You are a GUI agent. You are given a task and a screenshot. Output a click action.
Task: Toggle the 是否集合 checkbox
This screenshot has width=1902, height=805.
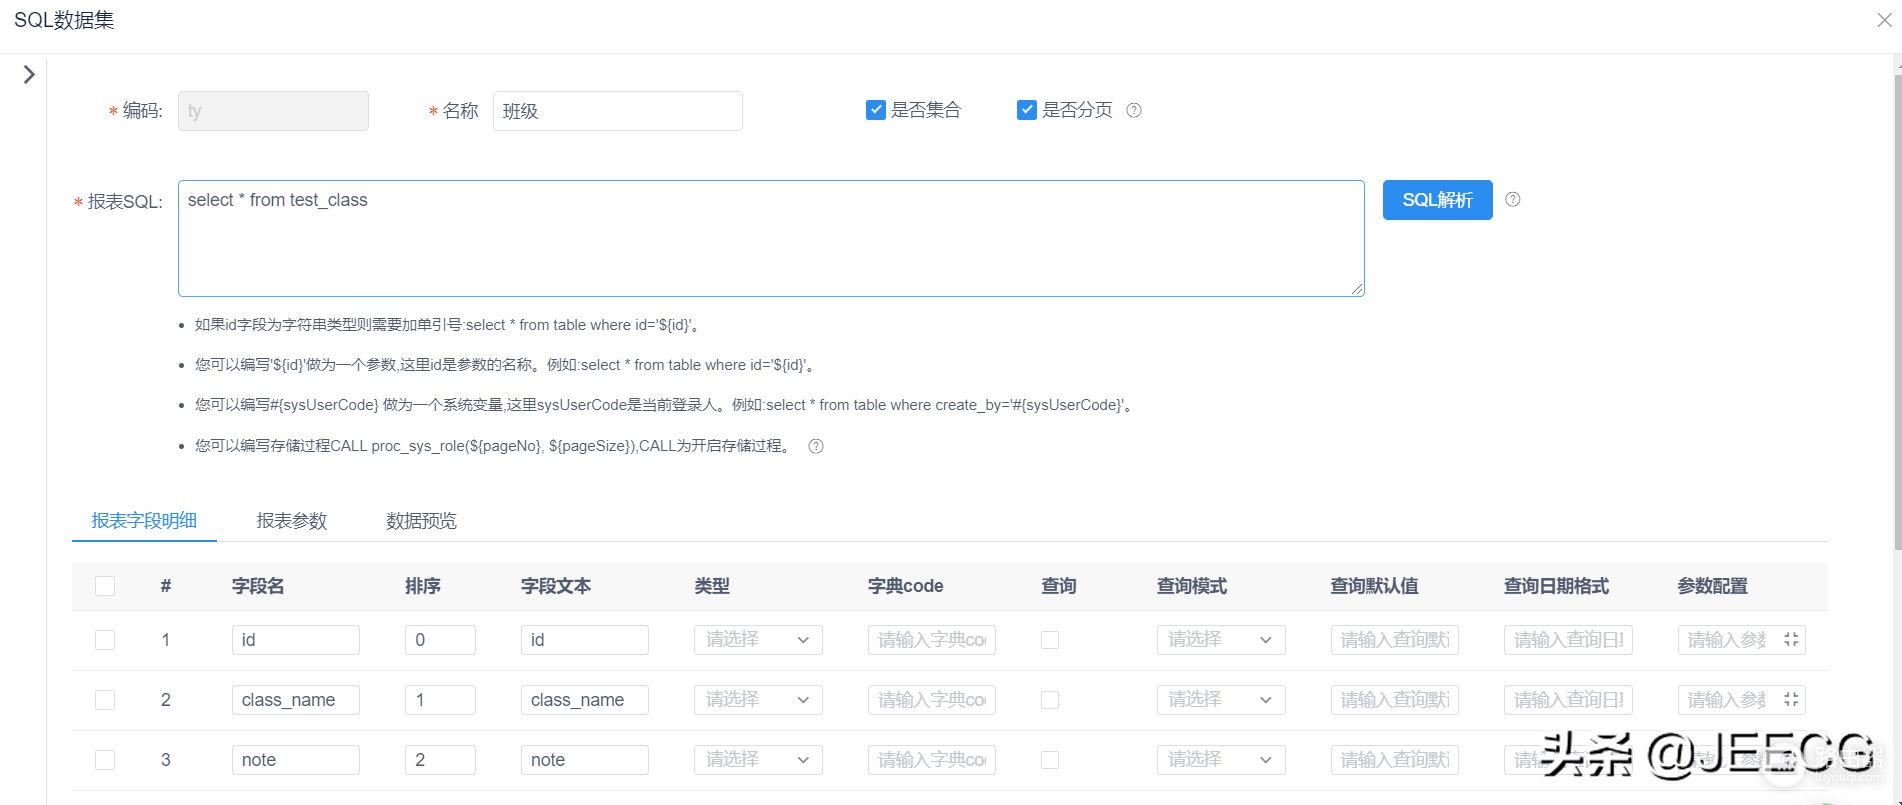(x=876, y=110)
